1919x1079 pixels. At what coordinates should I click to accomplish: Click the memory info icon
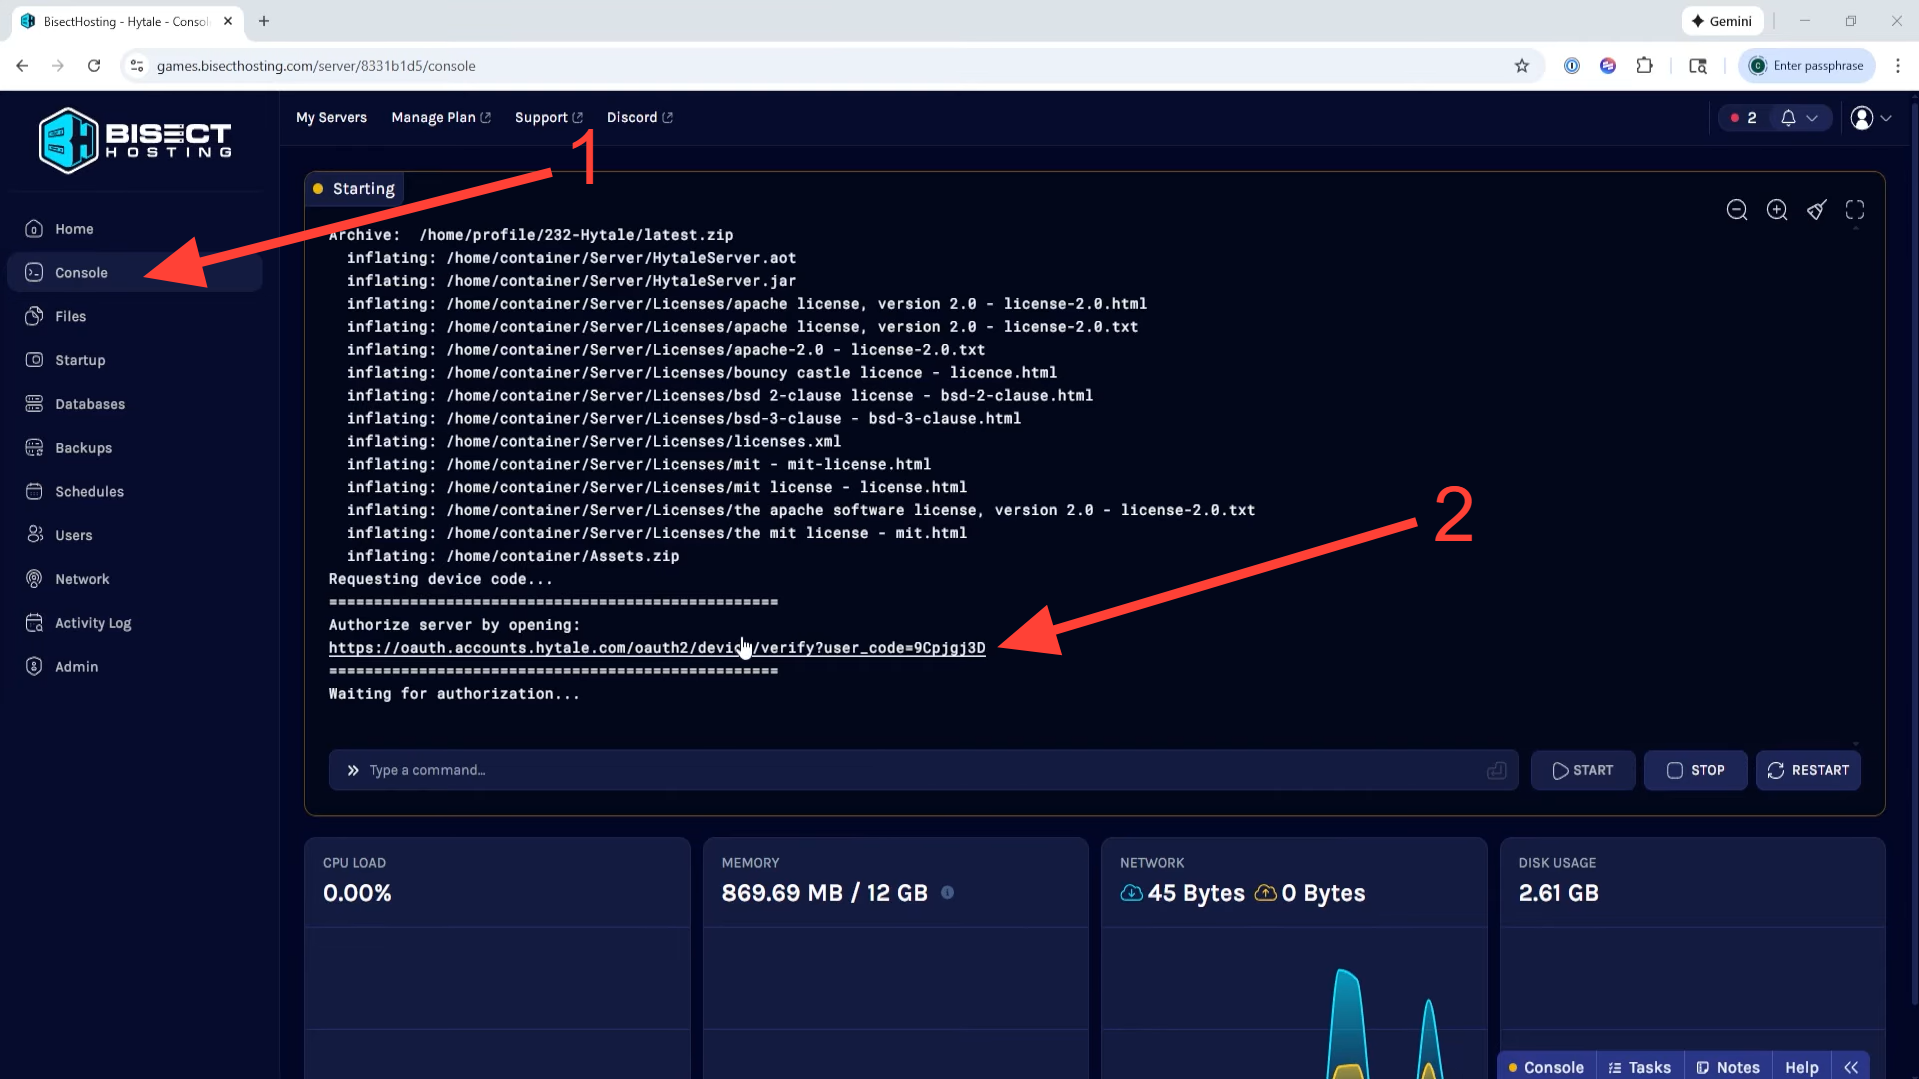click(947, 893)
